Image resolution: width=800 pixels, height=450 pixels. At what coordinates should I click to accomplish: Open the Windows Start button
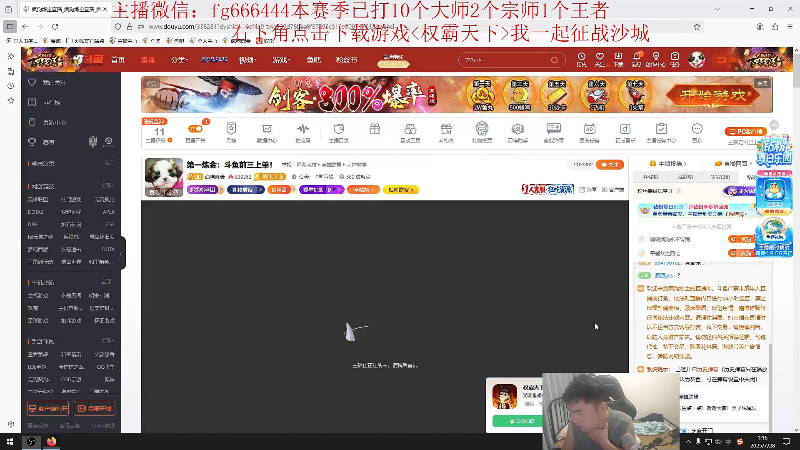(x=10, y=442)
